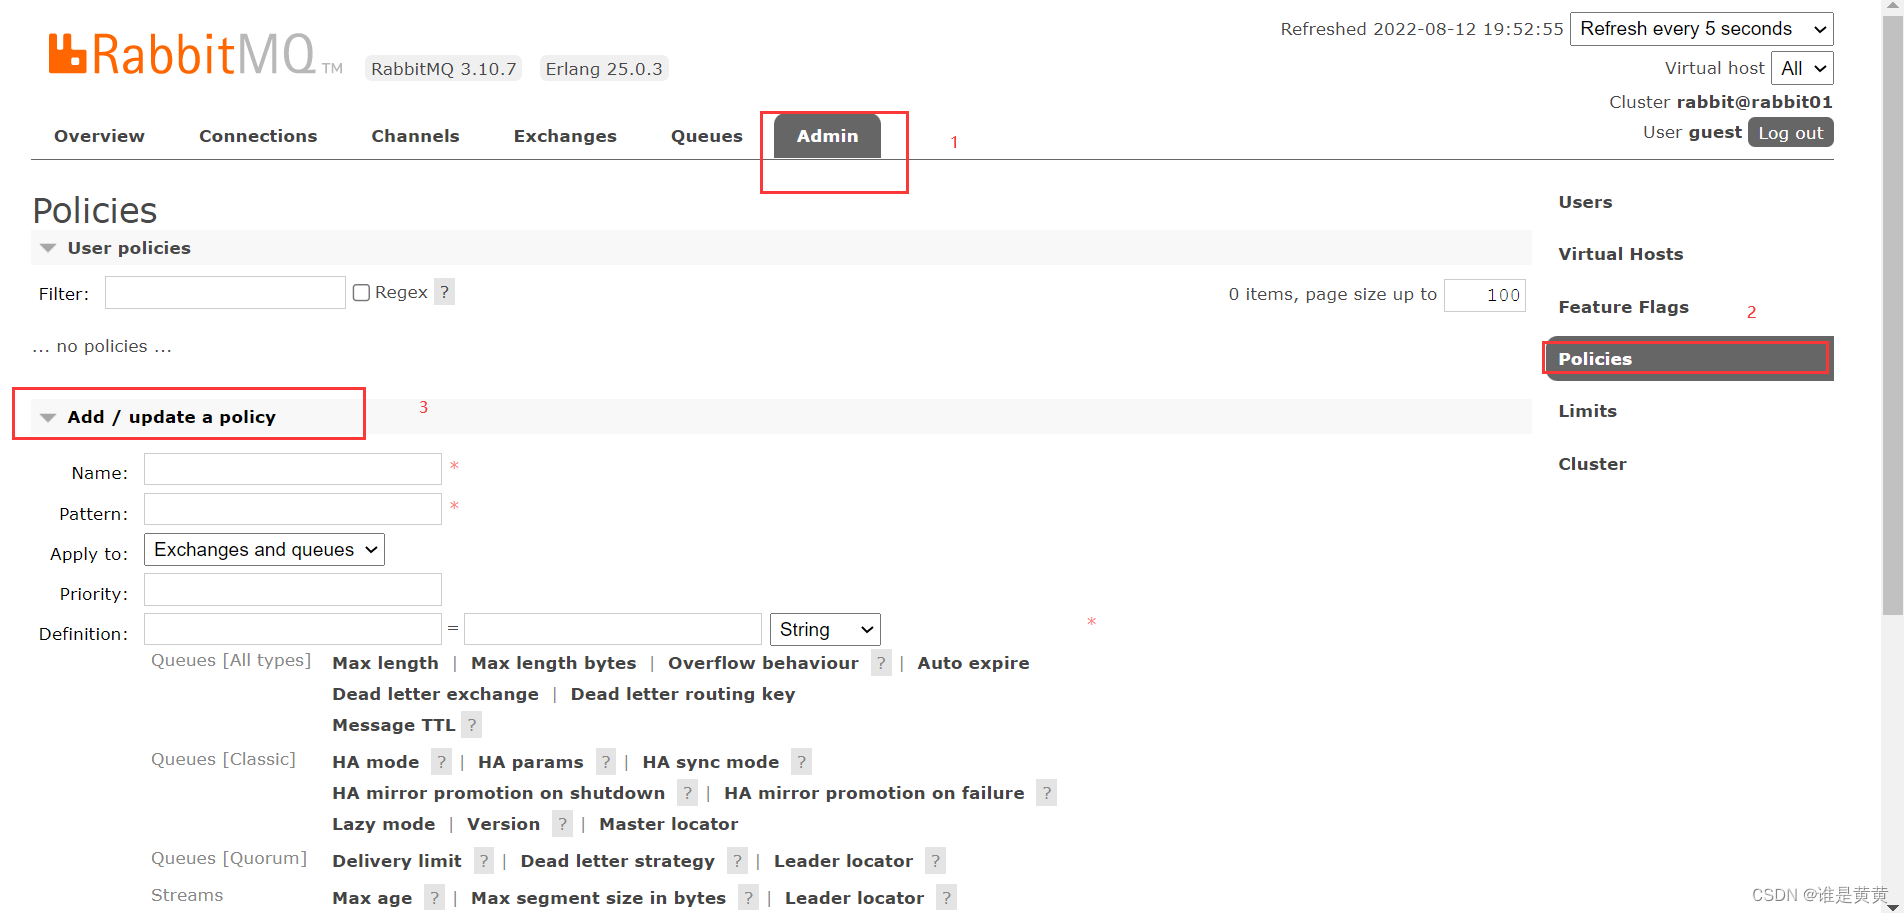Open the Users admin page
1904x913 pixels.
pyautogui.click(x=1585, y=202)
